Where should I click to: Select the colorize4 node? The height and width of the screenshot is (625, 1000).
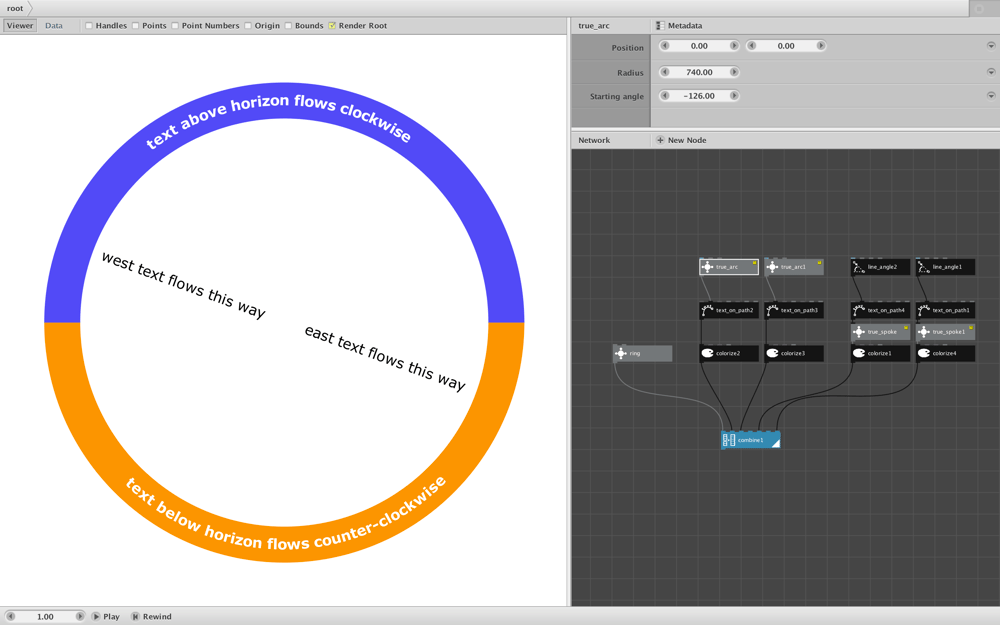pos(946,353)
